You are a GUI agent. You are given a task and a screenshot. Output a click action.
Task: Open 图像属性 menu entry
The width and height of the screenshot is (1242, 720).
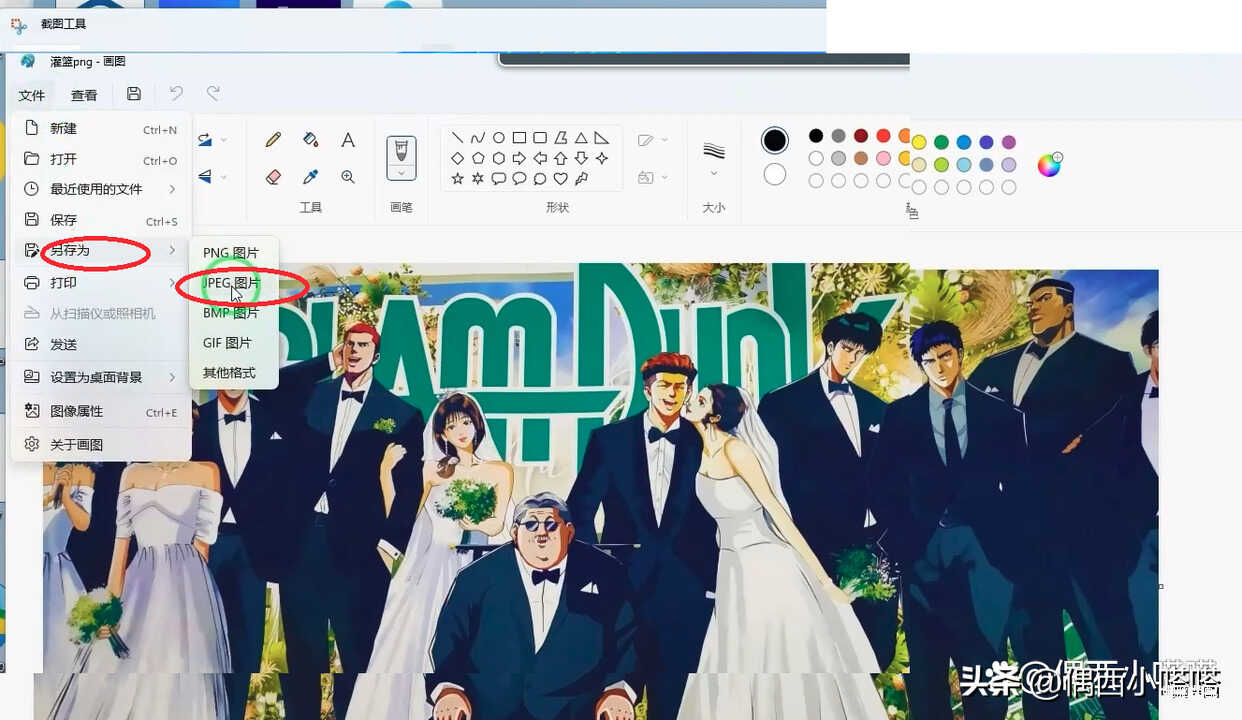[100, 411]
